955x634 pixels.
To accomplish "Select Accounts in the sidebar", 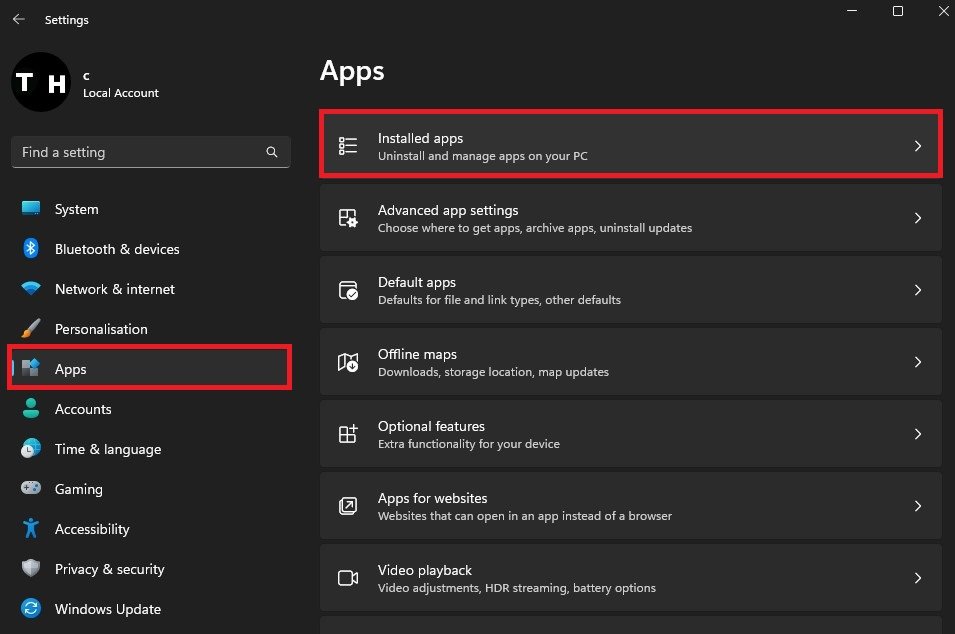I will pos(83,409).
